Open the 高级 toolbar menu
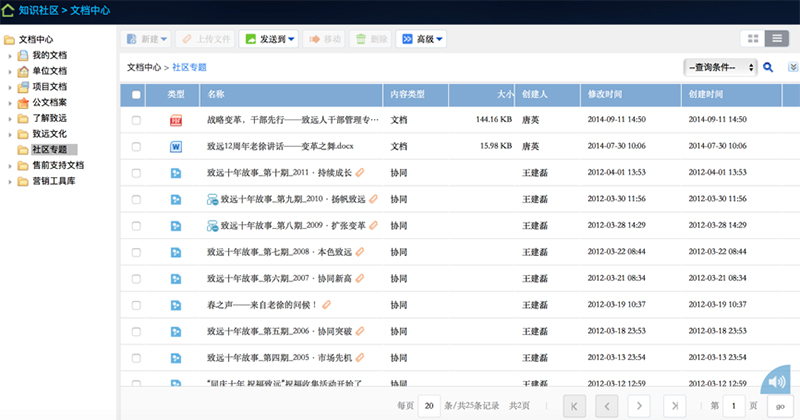This screenshot has width=800, height=420. pyautogui.click(x=421, y=39)
